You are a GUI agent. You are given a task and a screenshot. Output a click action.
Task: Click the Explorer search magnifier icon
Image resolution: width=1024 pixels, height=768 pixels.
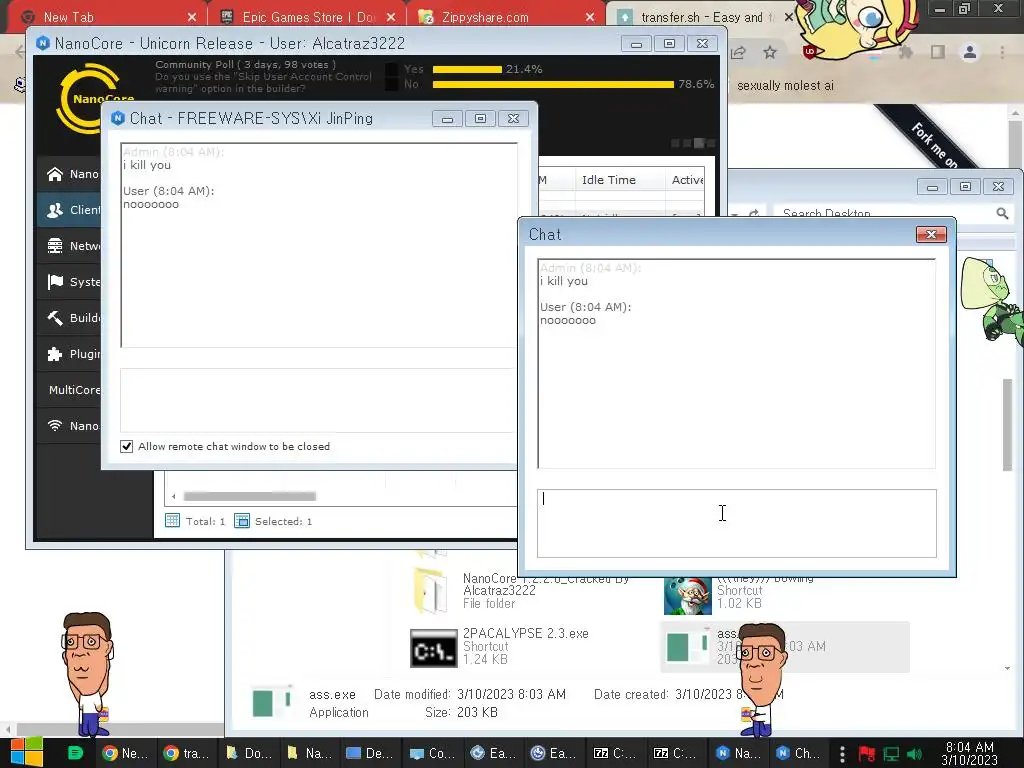[1002, 214]
